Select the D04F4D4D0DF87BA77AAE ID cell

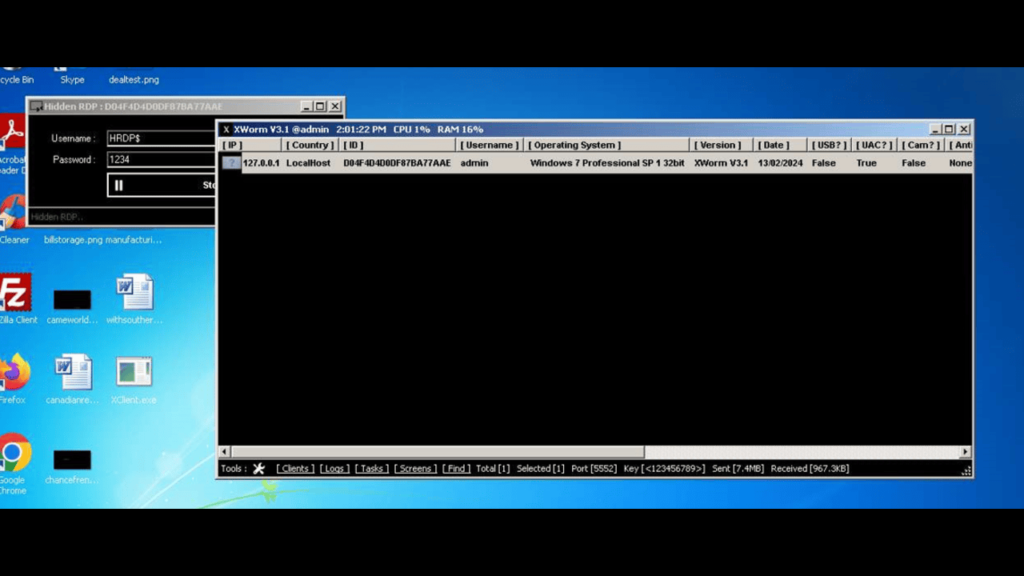point(397,163)
